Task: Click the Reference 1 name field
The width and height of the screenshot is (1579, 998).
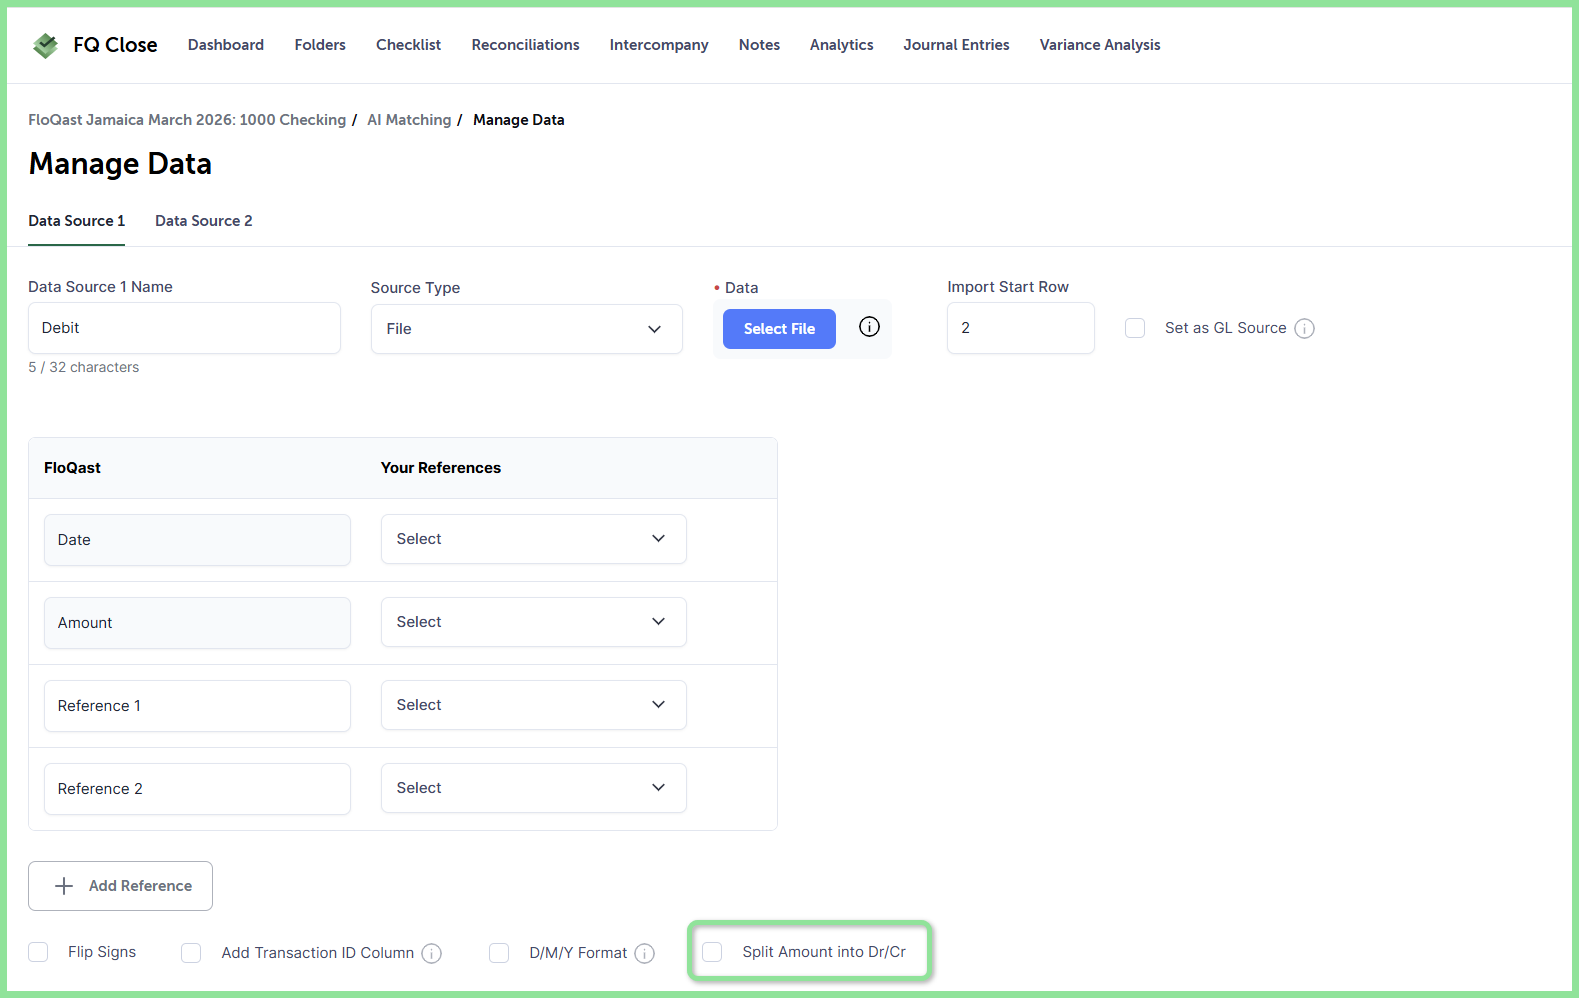Action: coord(197,706)
